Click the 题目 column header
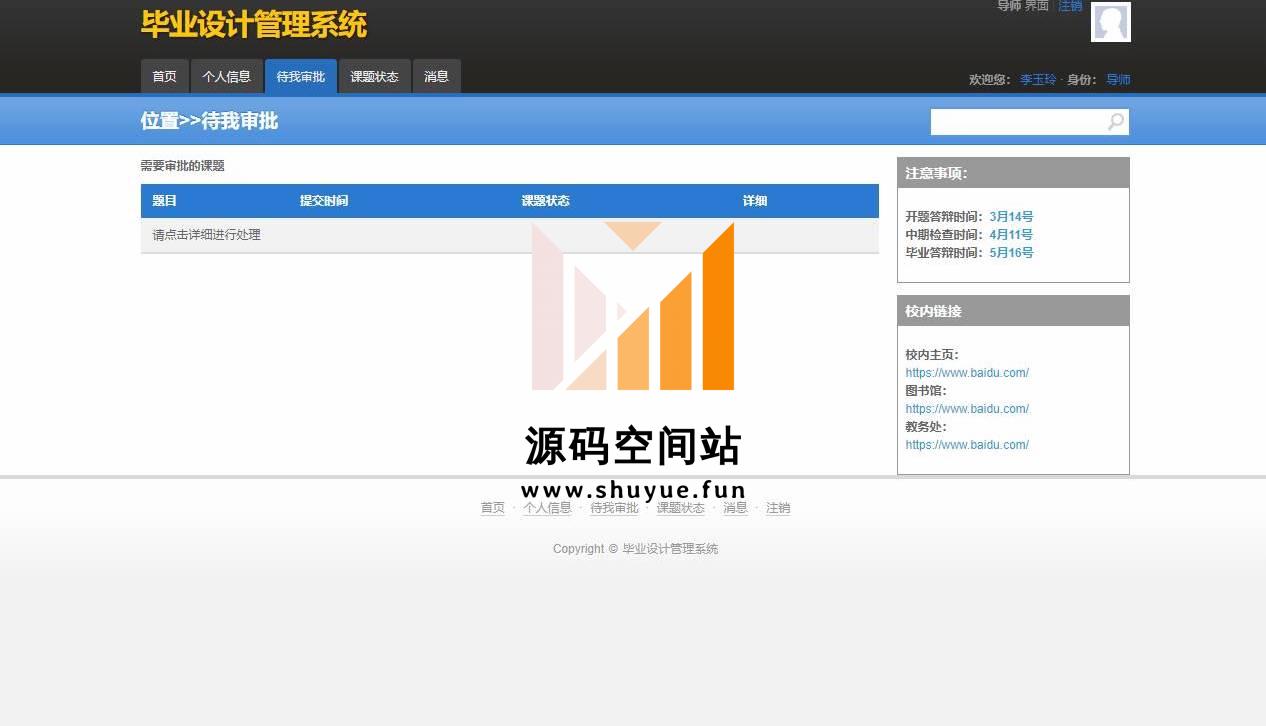The height and width of the screenshot is (726, 1266). [x=164, y=201]
